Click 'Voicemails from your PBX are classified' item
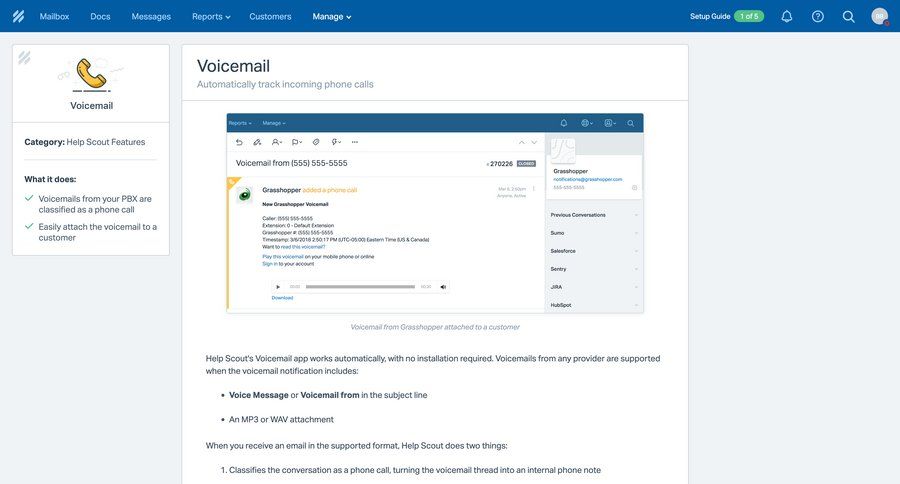900x484 pixels. pyautogui.click(x=95, y=204)
